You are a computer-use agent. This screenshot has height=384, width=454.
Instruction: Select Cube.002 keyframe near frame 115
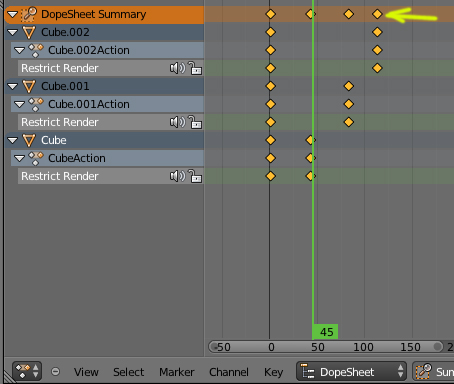click(x=377, y=32)
